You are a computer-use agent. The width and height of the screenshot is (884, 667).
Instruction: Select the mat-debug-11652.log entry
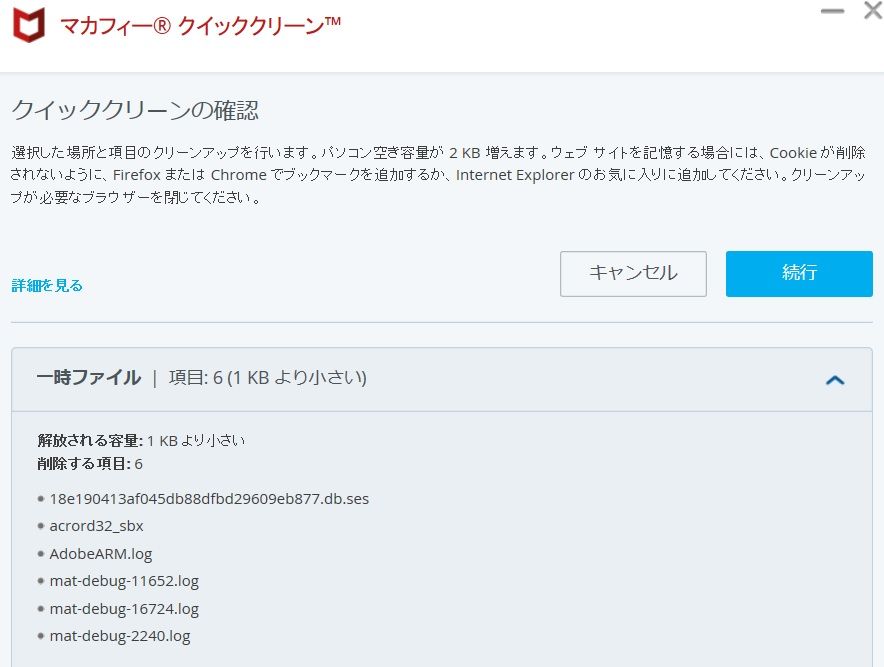(x=124, y=581)
